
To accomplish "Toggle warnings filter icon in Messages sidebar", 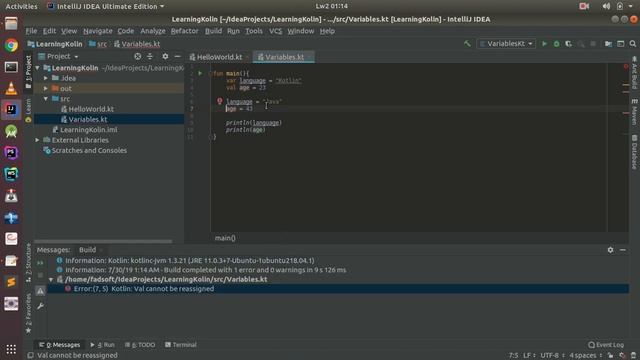I will tap(40, 291).
